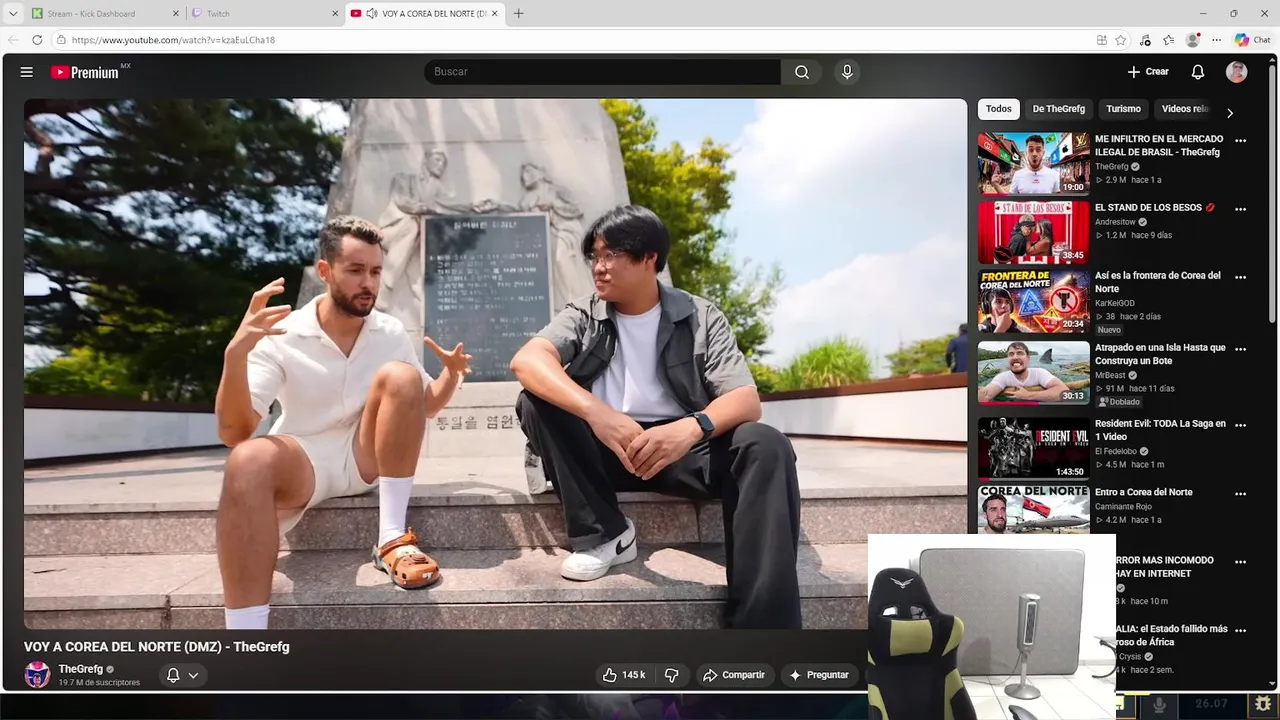Open Así es la frontera de Corea title
1280x720 pixels.
tap(1158, 282)
